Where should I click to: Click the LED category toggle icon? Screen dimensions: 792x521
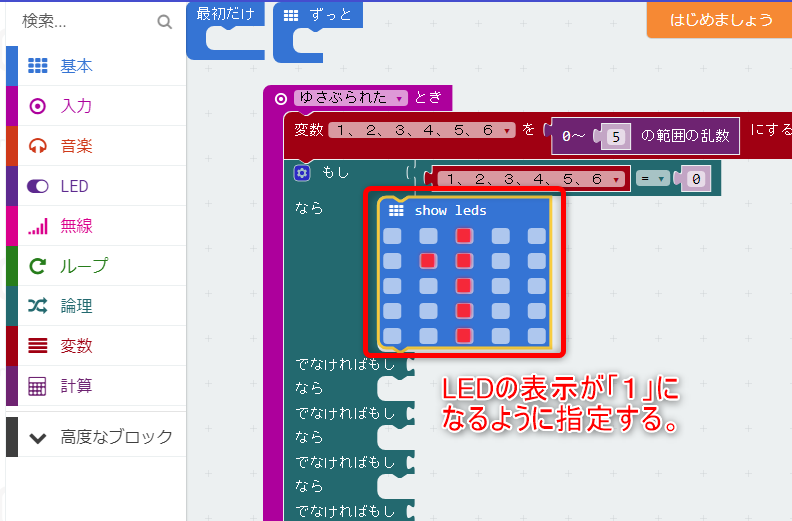[x=38, y=186]
